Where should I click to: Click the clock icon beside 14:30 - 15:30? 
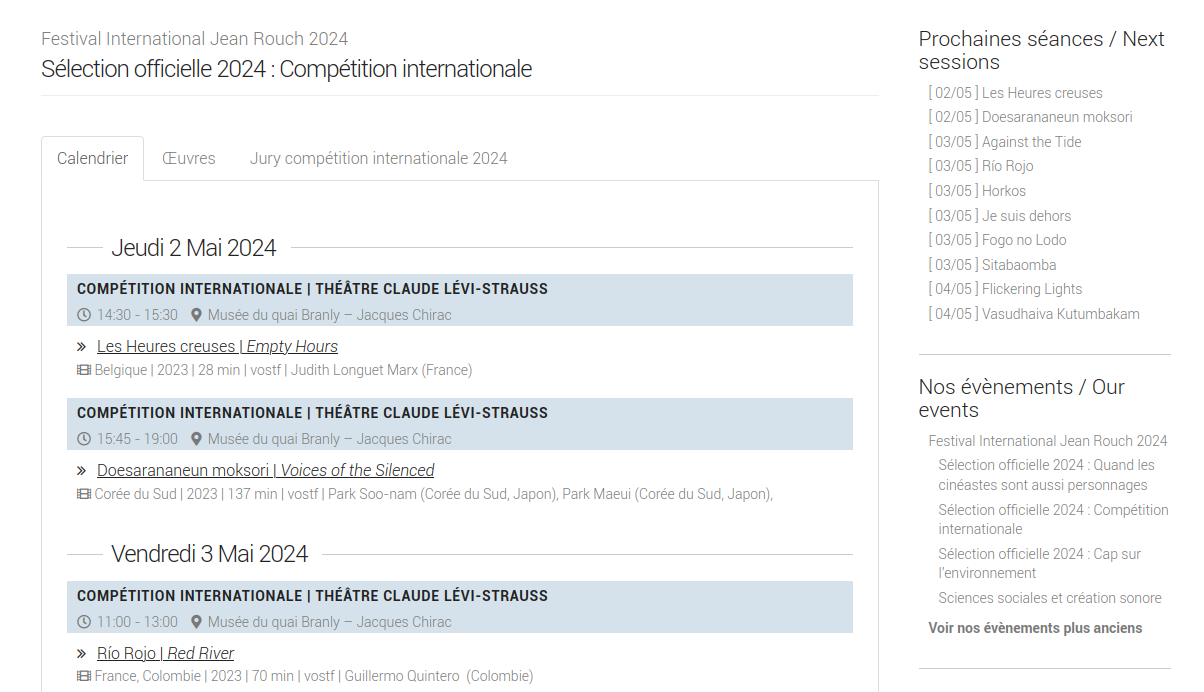pyautogui.click(x=84, y=315)
